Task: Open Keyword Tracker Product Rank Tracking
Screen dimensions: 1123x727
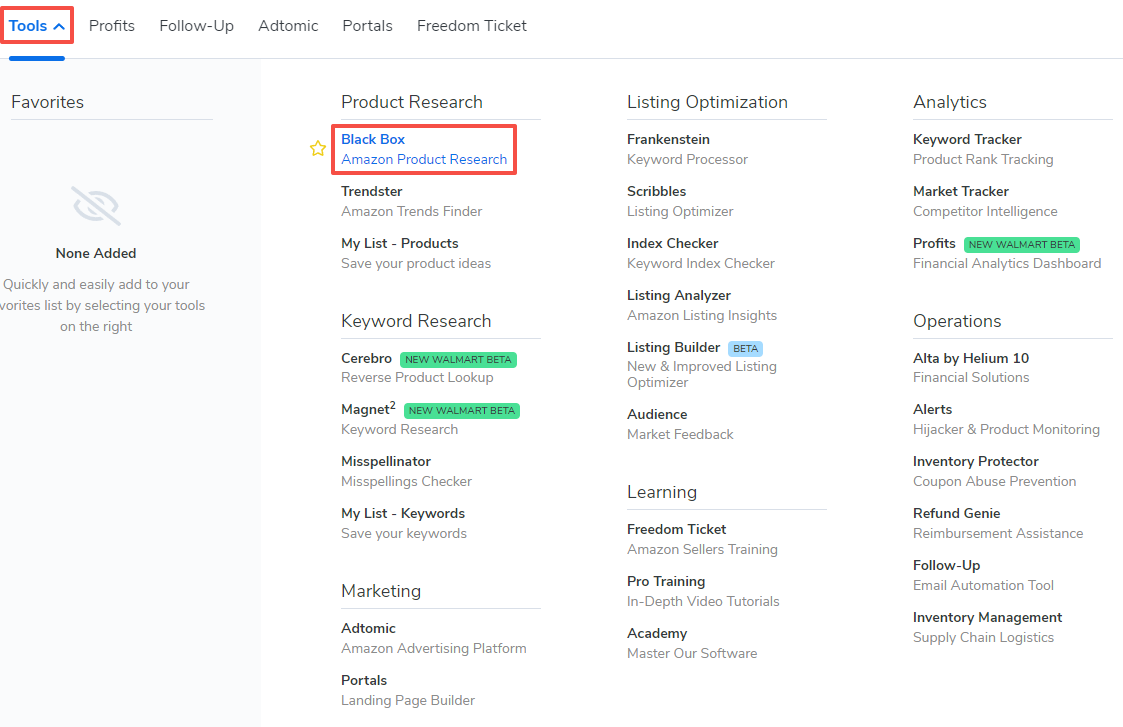Action: 983,149
